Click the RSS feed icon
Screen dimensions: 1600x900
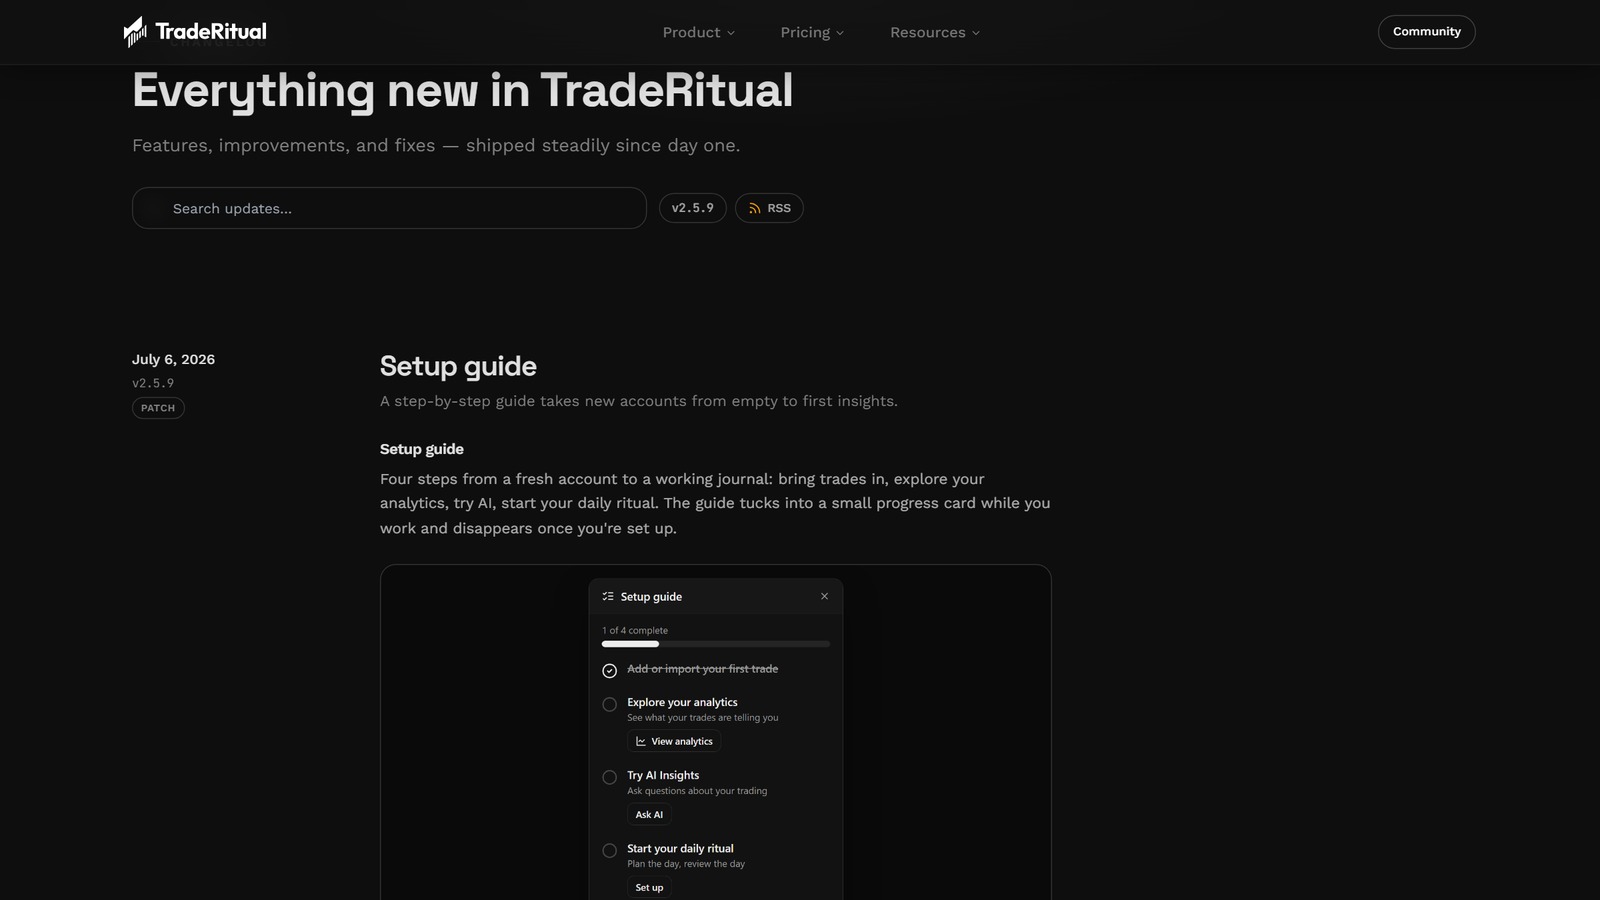755,208
